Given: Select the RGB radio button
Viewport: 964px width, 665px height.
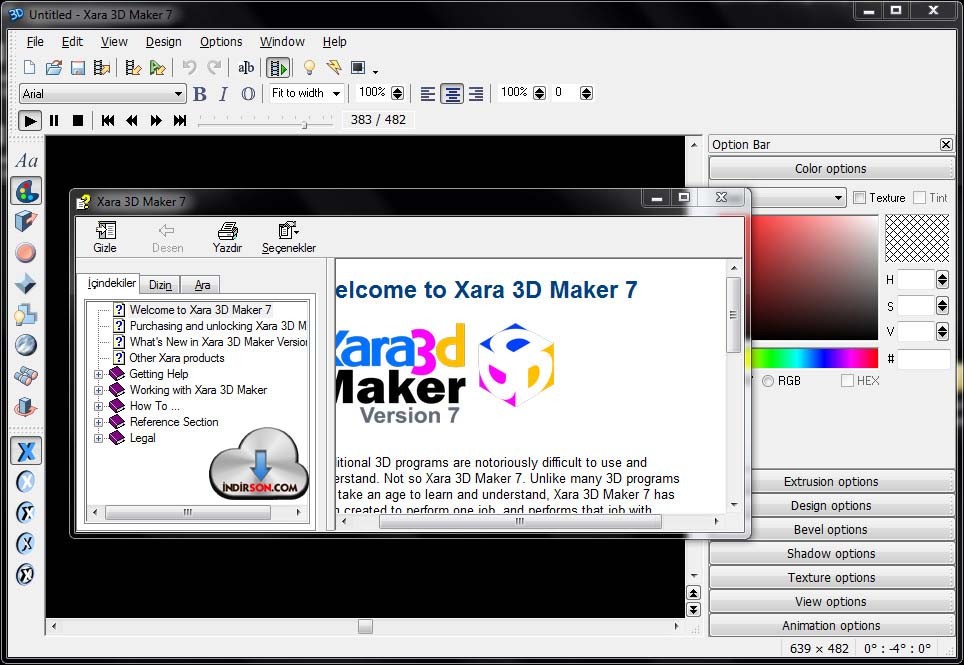Looking at the screenshot, I should [x=768, y=381].
